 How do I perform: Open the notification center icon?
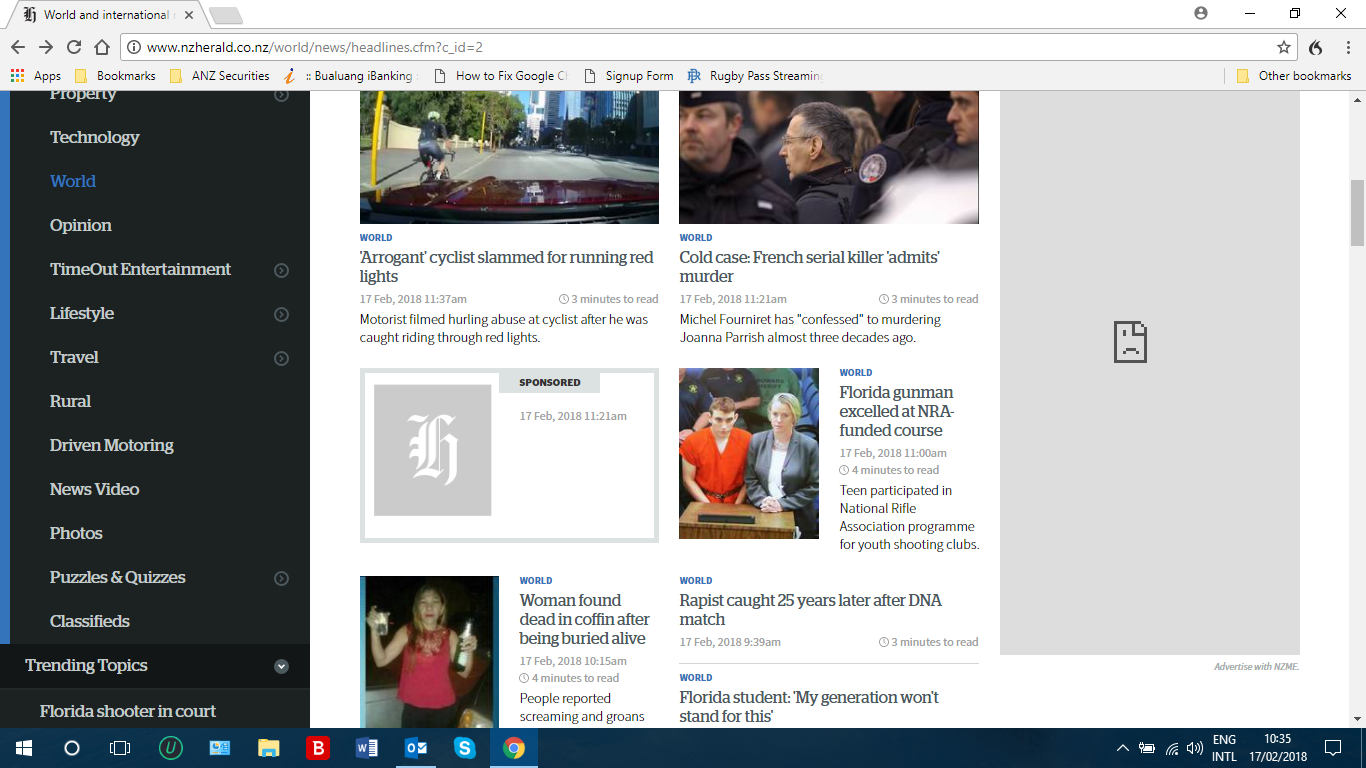click(x=1332, y=748)
